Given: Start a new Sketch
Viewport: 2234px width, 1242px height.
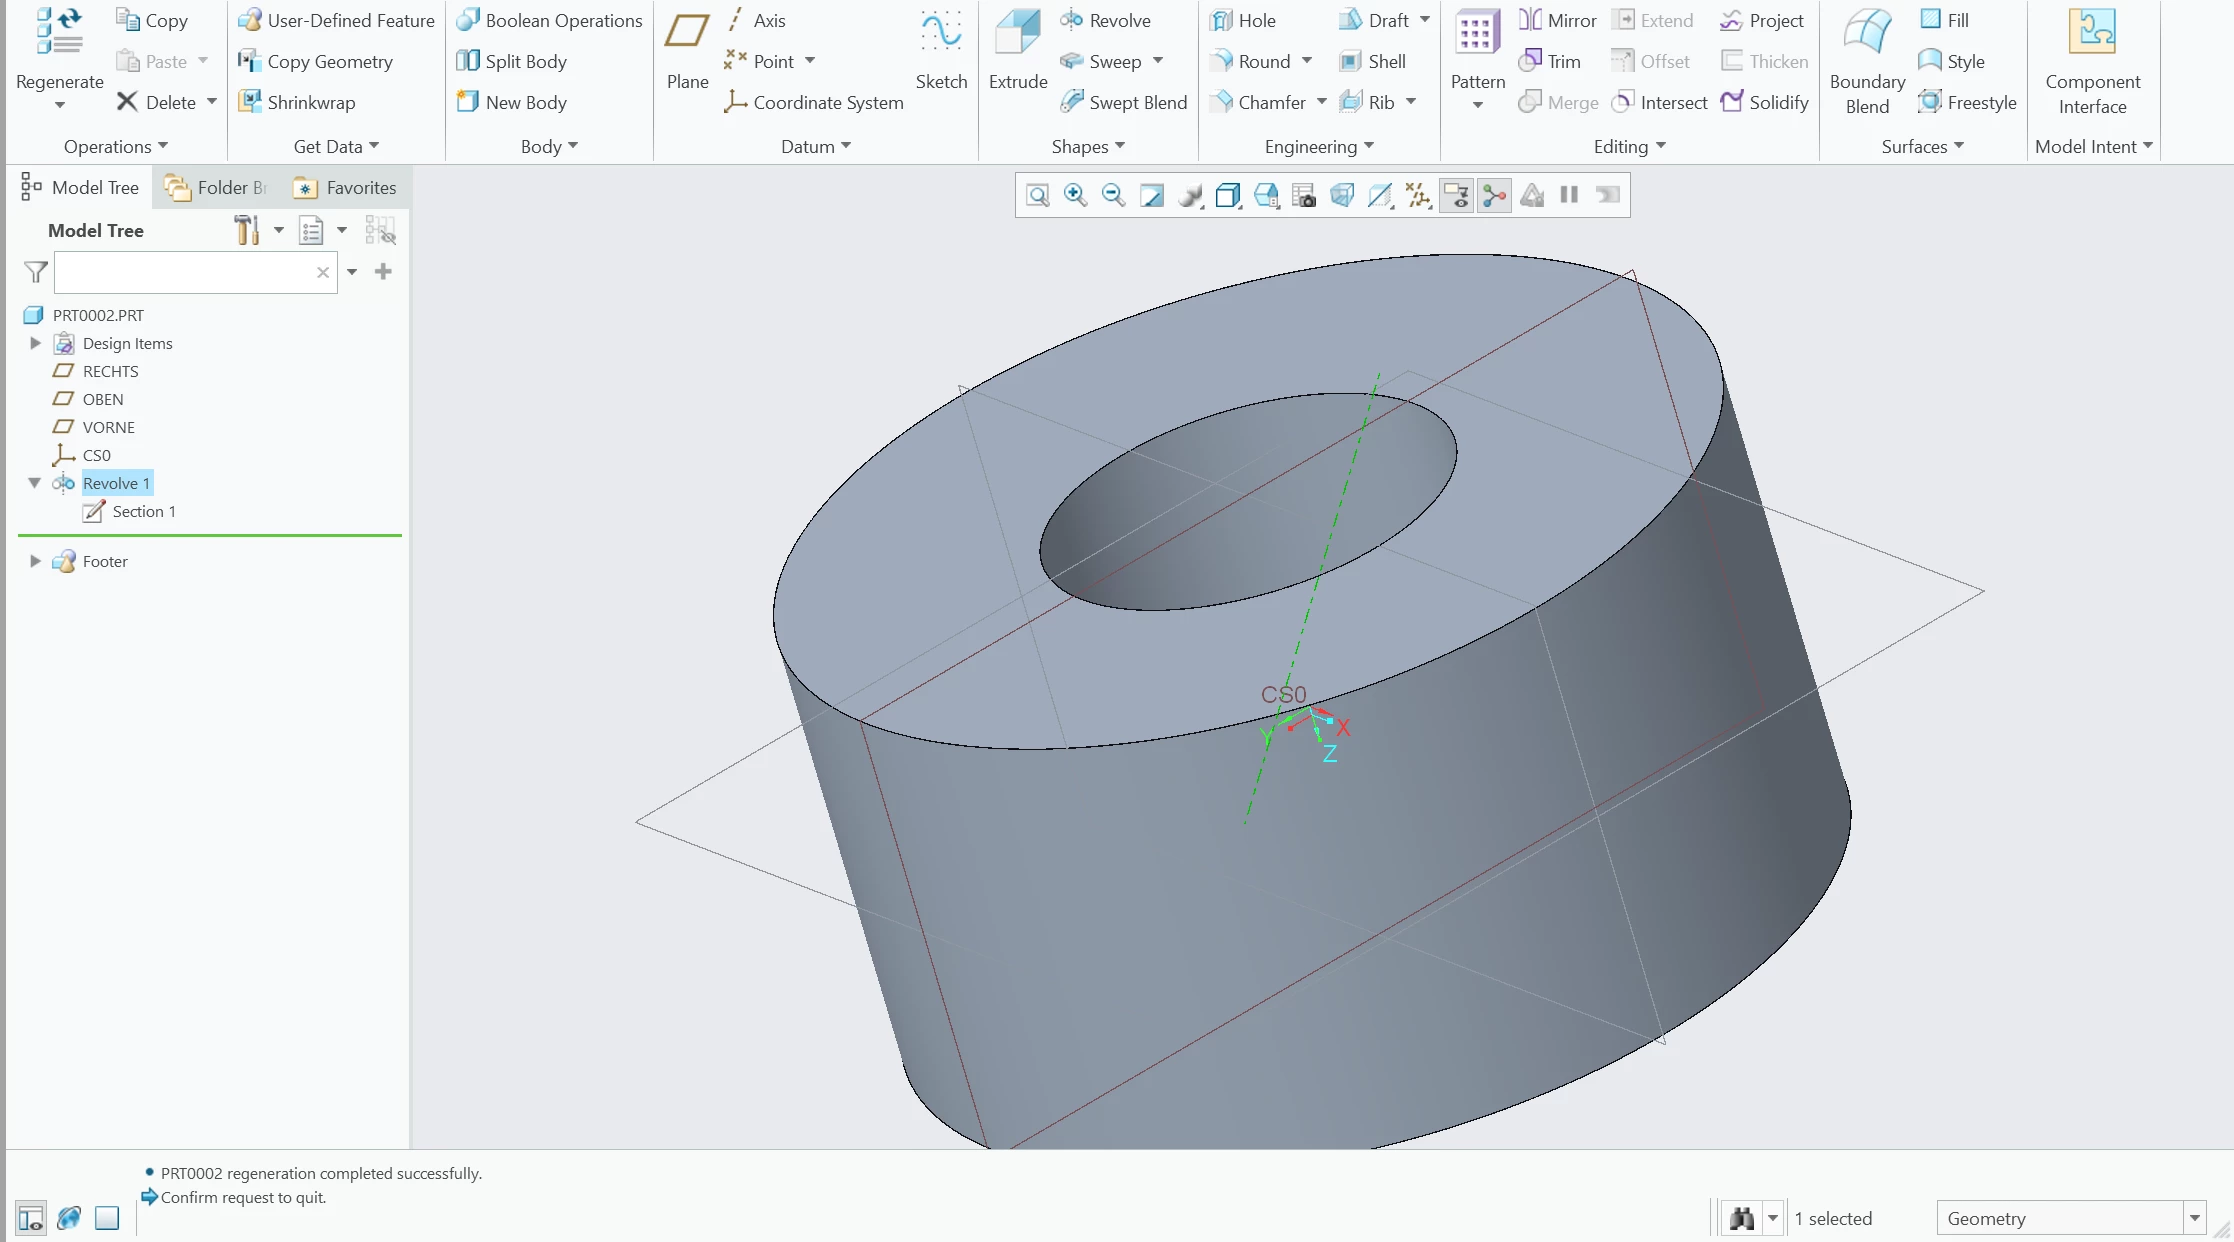Looking at the screenshot, I should pos(941,50).
